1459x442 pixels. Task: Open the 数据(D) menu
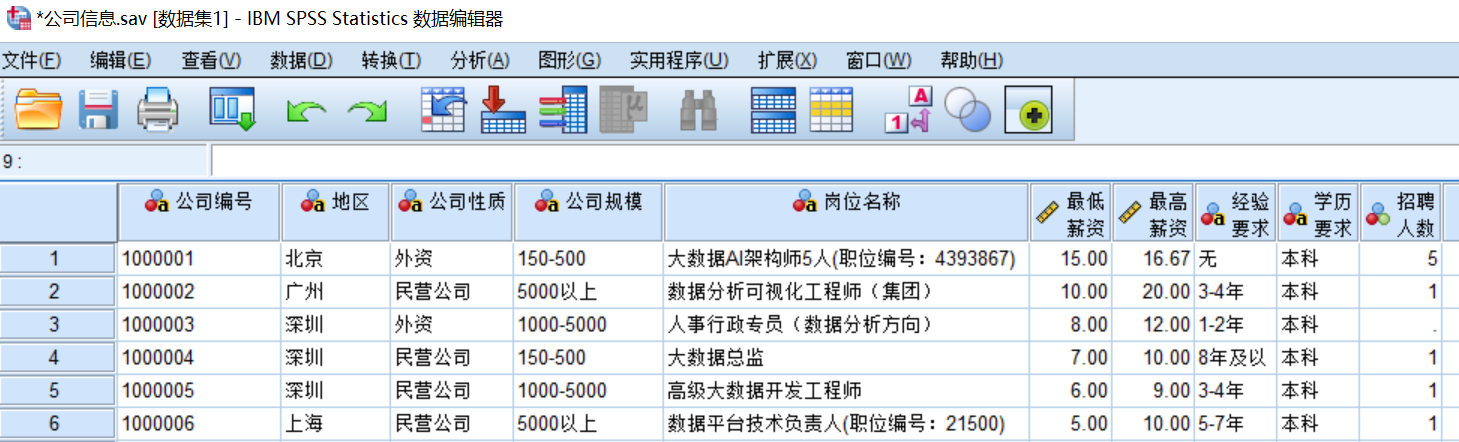(x=301, y=60)
